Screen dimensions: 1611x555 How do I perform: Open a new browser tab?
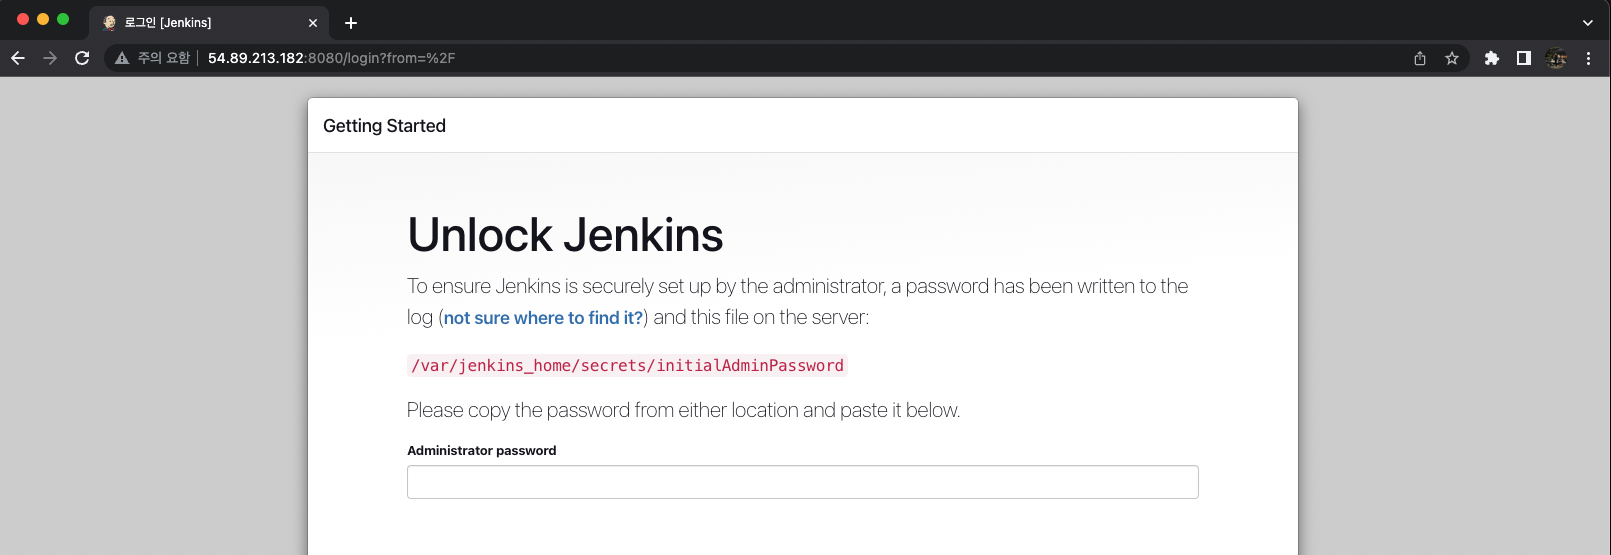[351, 22]
